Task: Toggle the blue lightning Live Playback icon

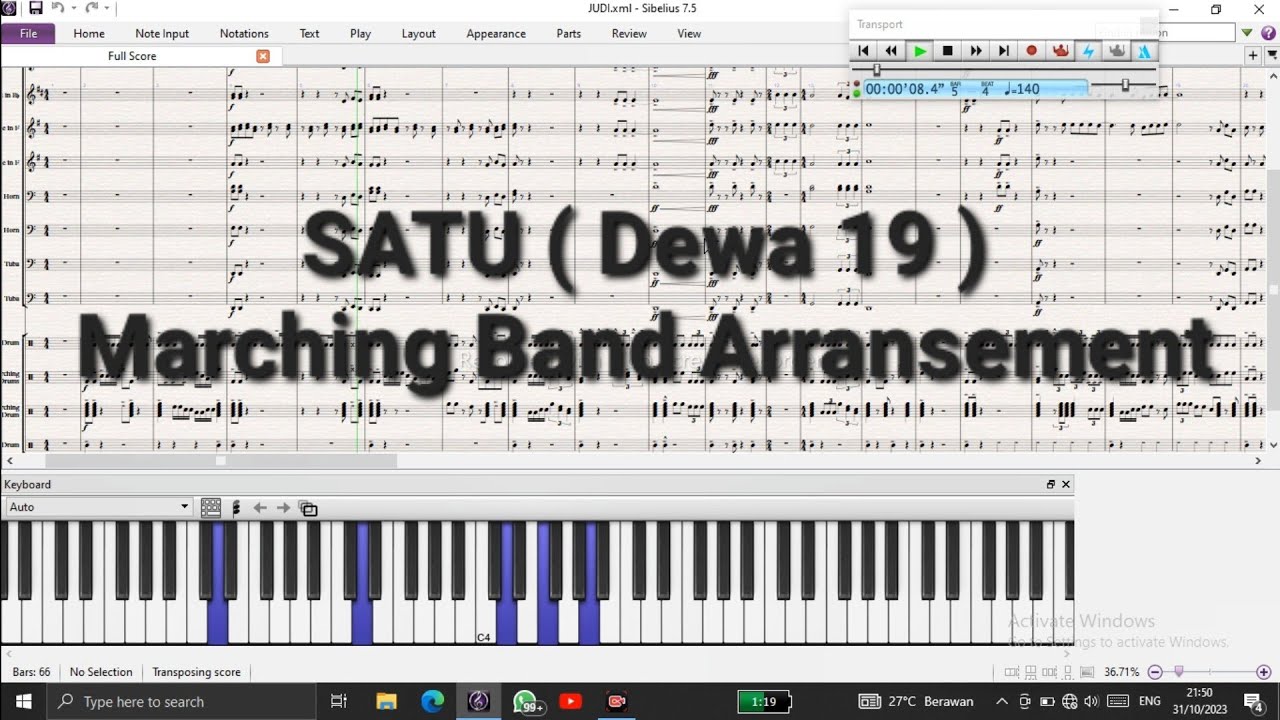Action: pyautogui.click(x=1089, y=51)
